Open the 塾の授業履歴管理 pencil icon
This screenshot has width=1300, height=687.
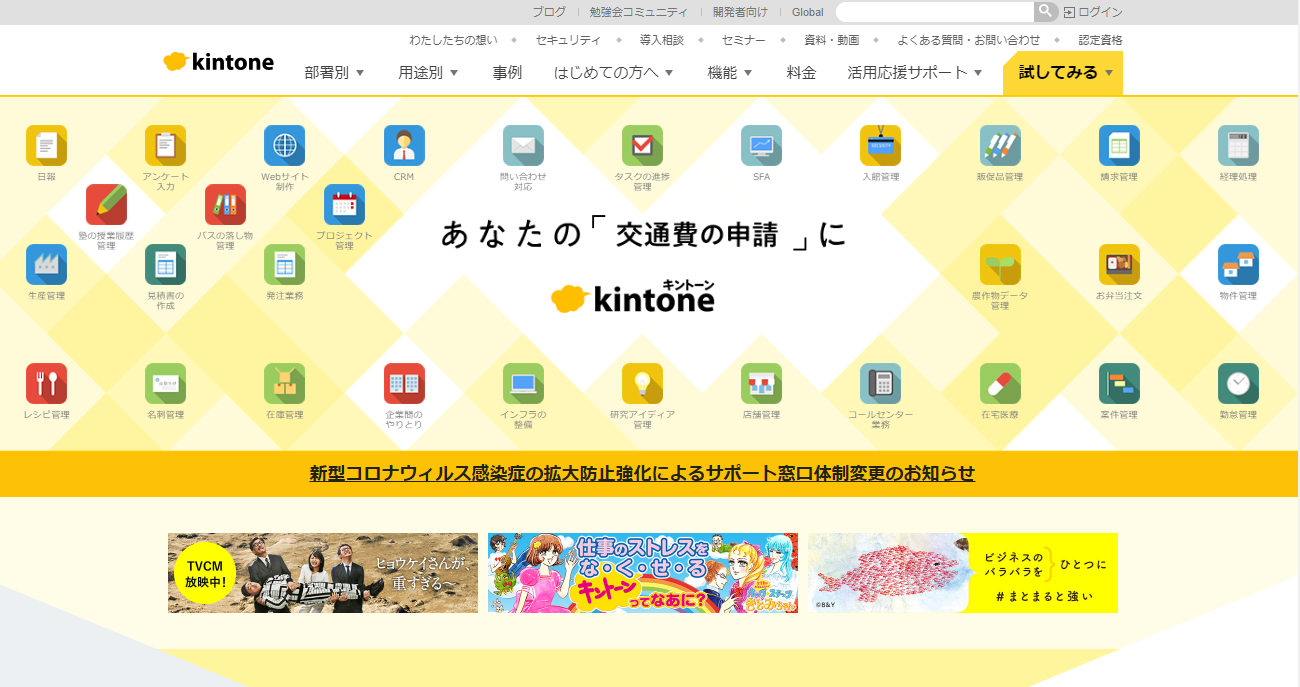coord(106,204)
